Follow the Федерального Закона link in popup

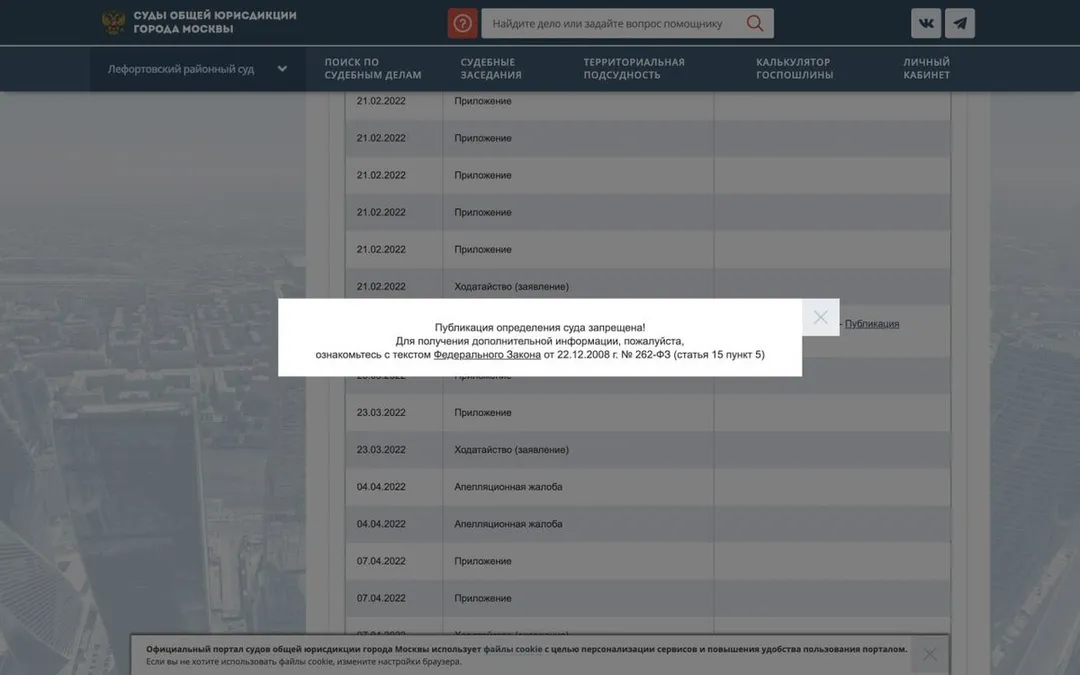487,355
